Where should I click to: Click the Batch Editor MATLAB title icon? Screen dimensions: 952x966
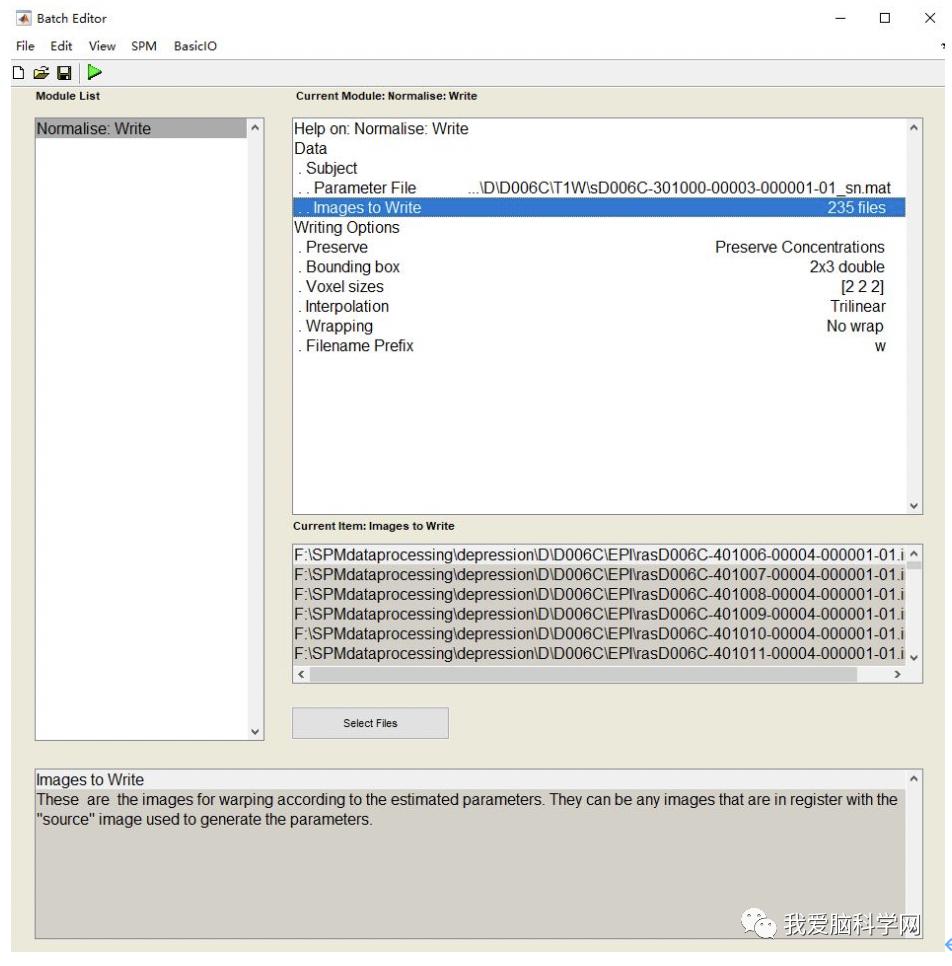click(23, 18)
